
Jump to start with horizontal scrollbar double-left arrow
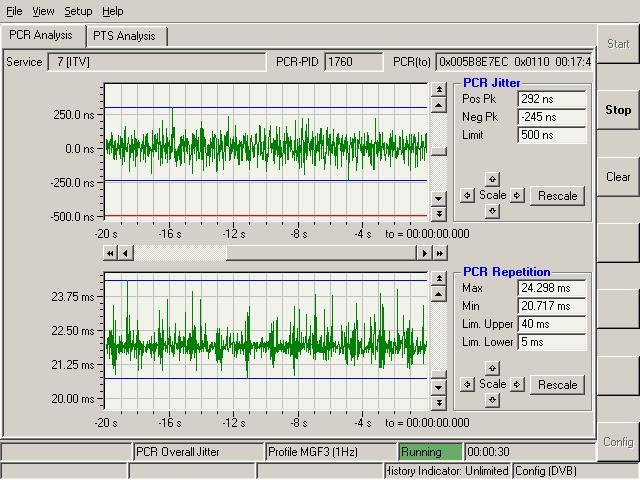click(111, 254)
